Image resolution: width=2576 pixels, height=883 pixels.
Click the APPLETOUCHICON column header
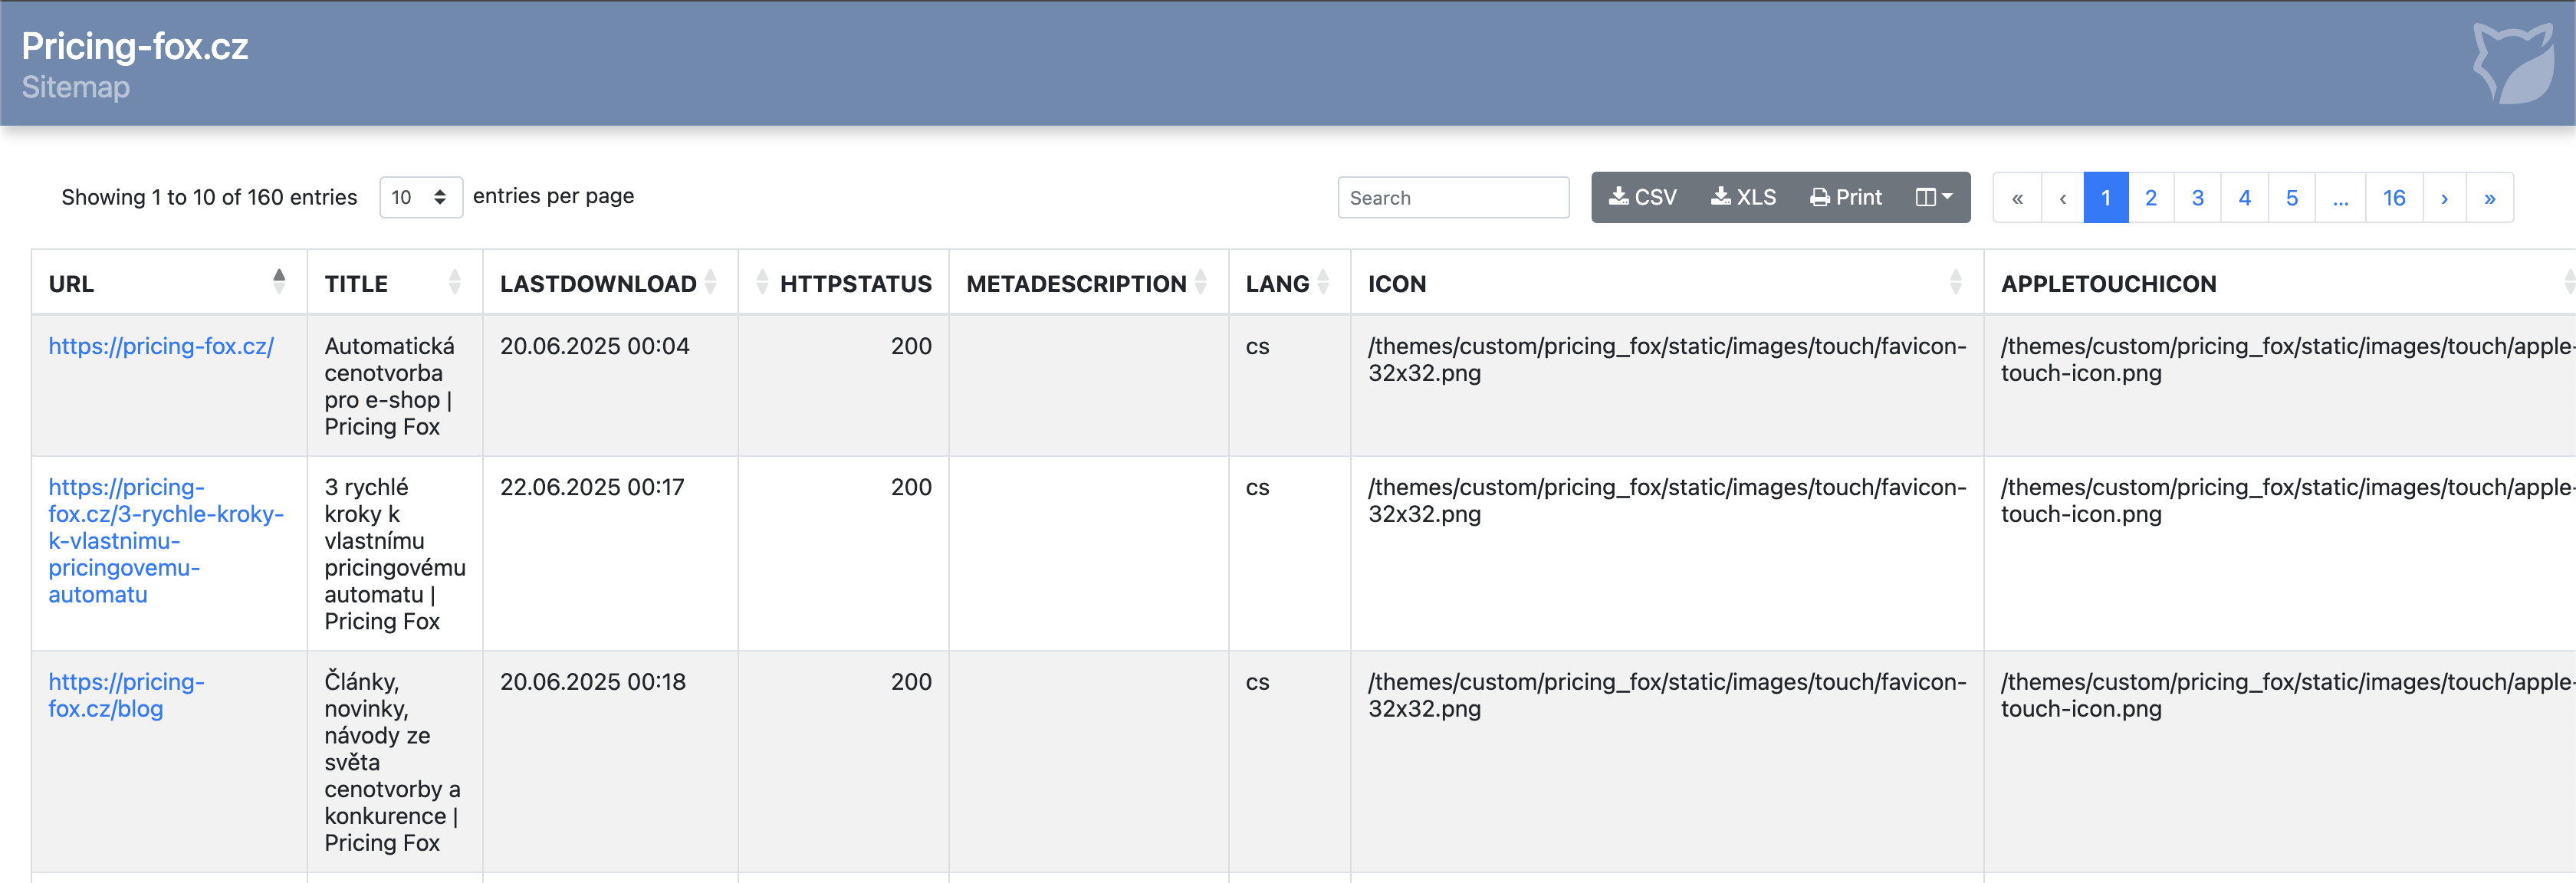tap(2280, 283)
